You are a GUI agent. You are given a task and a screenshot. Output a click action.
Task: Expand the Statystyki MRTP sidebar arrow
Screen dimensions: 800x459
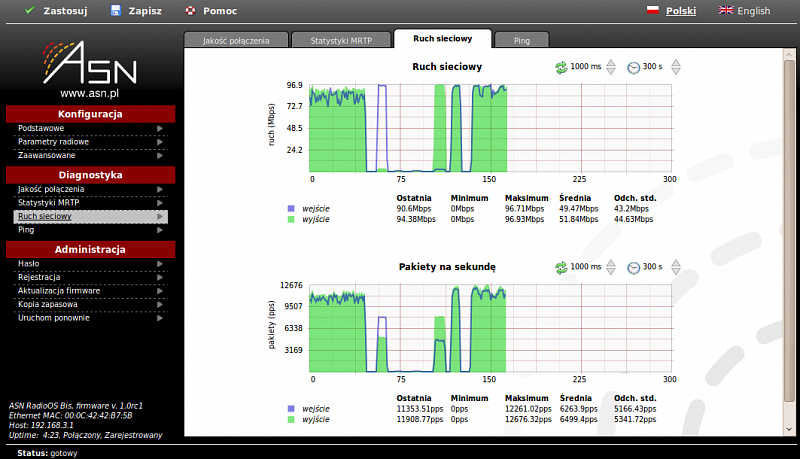click(x=160, y=203)
